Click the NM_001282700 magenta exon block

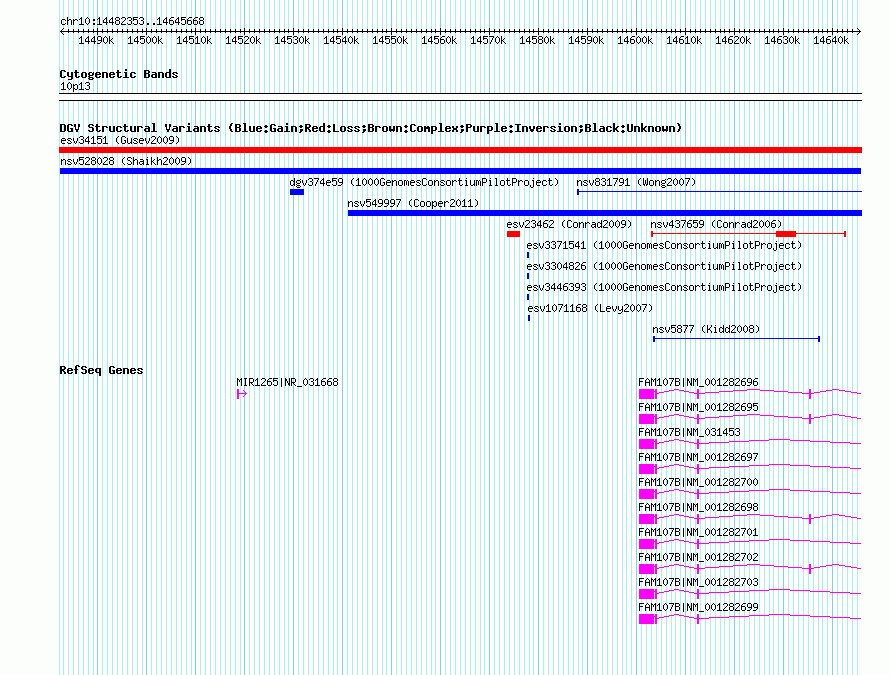click(647, 494)
